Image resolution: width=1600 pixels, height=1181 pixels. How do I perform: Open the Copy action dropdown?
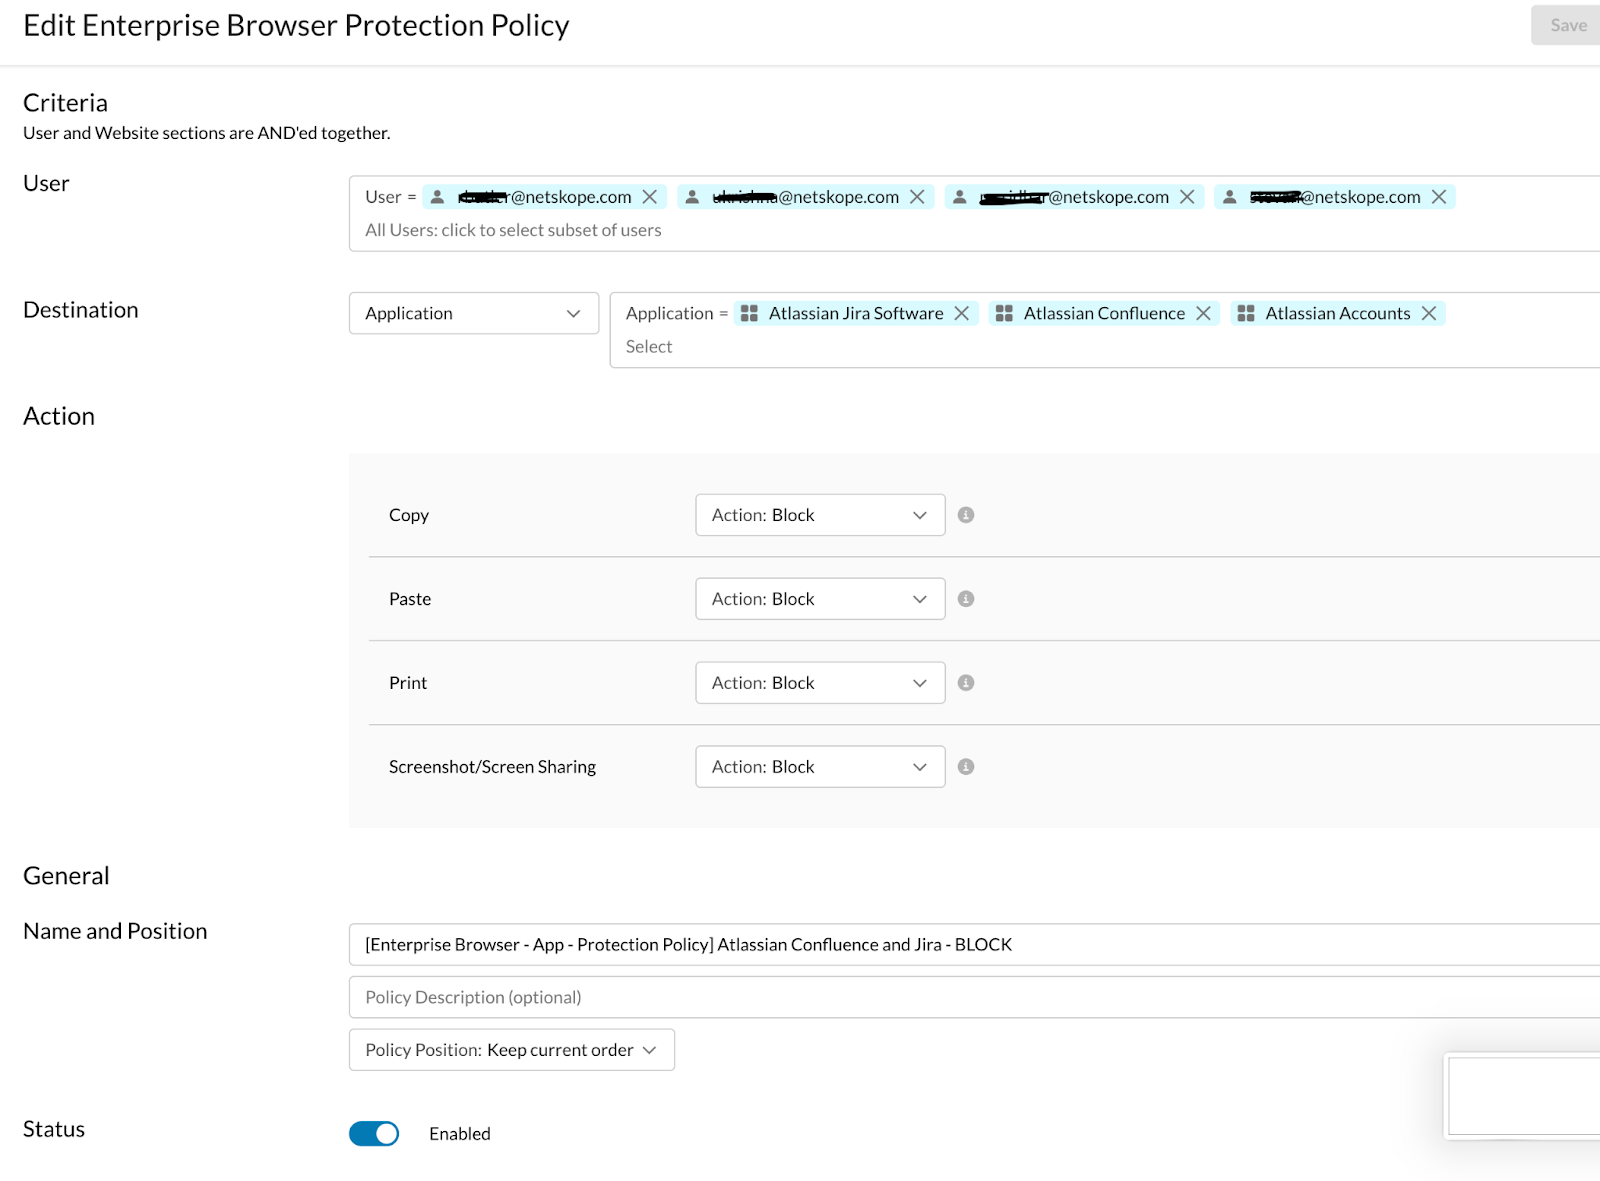[820, 515]
